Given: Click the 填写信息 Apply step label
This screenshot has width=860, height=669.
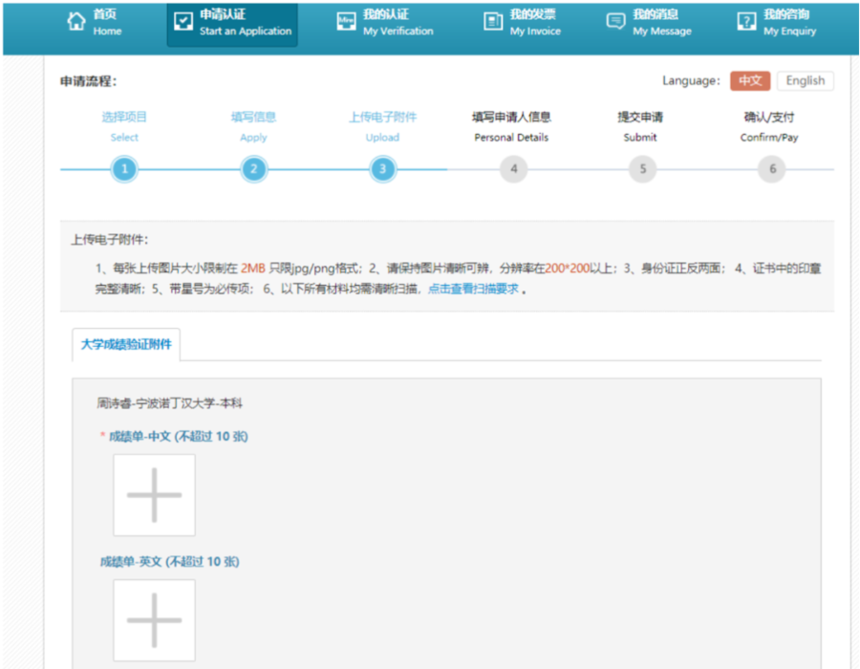Looking at the screenshot, I should 253,117.
